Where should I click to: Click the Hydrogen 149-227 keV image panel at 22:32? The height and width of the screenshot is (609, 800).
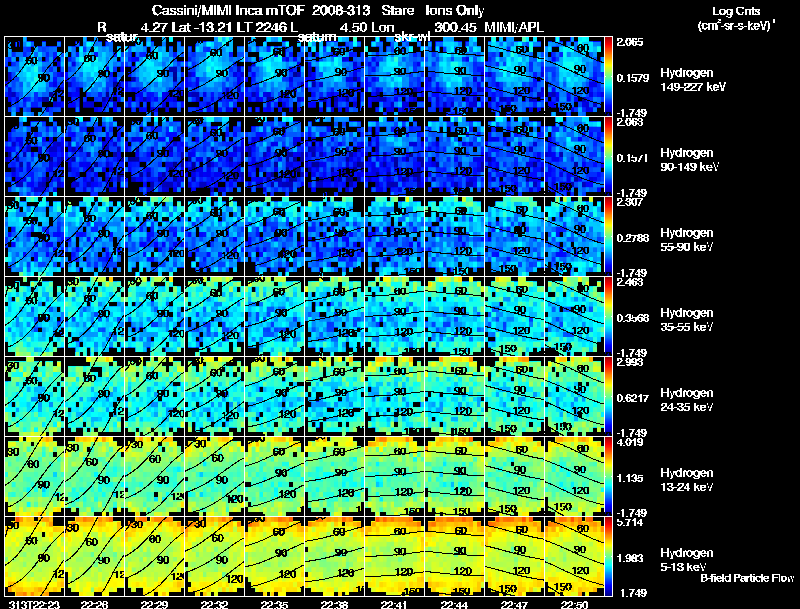(215, 76)
